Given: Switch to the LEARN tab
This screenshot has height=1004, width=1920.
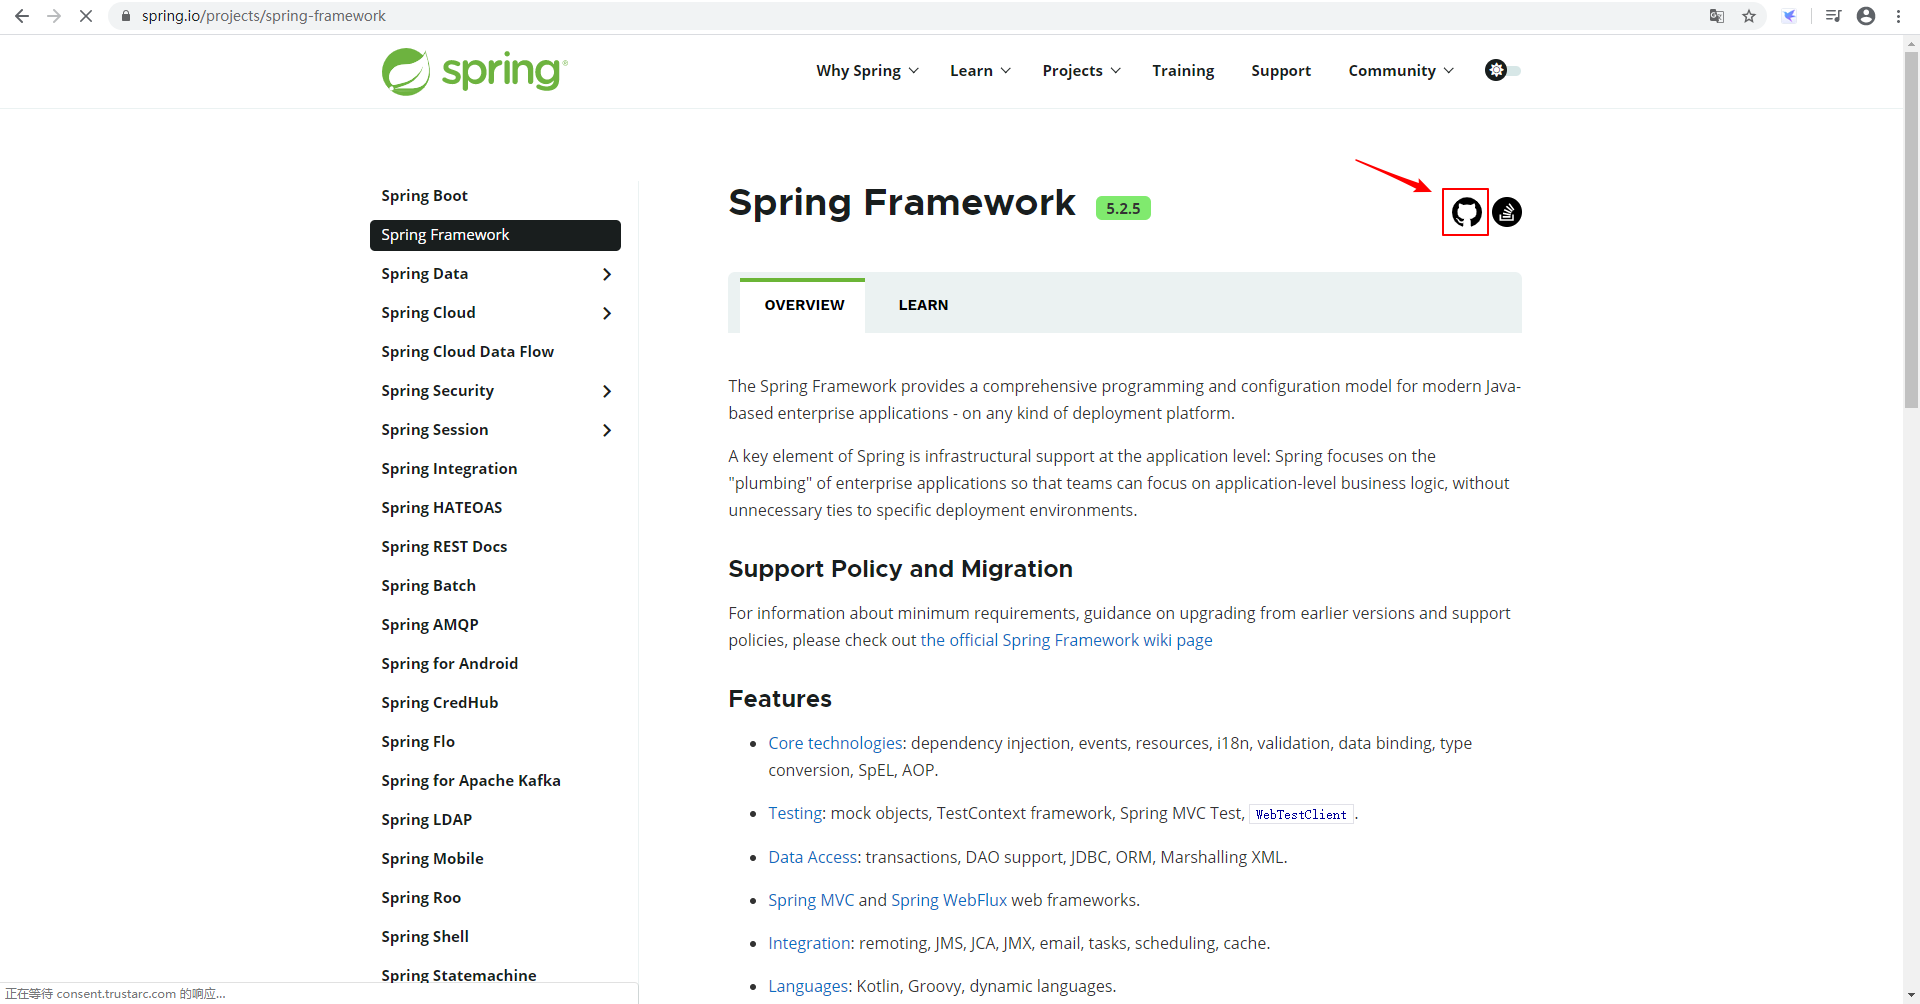Looking at the screenshot, I should click(922, 305).
